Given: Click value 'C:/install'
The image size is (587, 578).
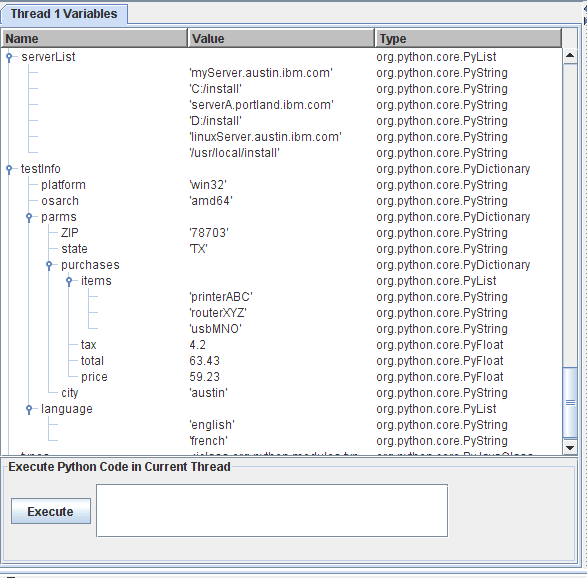Looking at the screenshot, I should click(216, 89).
